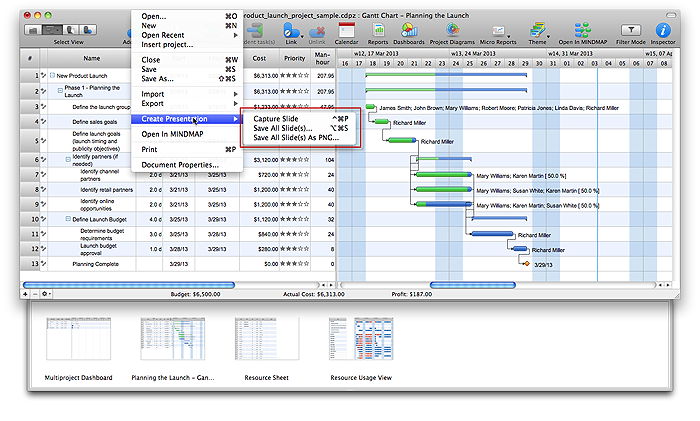The height and width of the screenshot is (421, 700).
Task: Open Reports from the toolbar
Action: click(x=378, y=30)
